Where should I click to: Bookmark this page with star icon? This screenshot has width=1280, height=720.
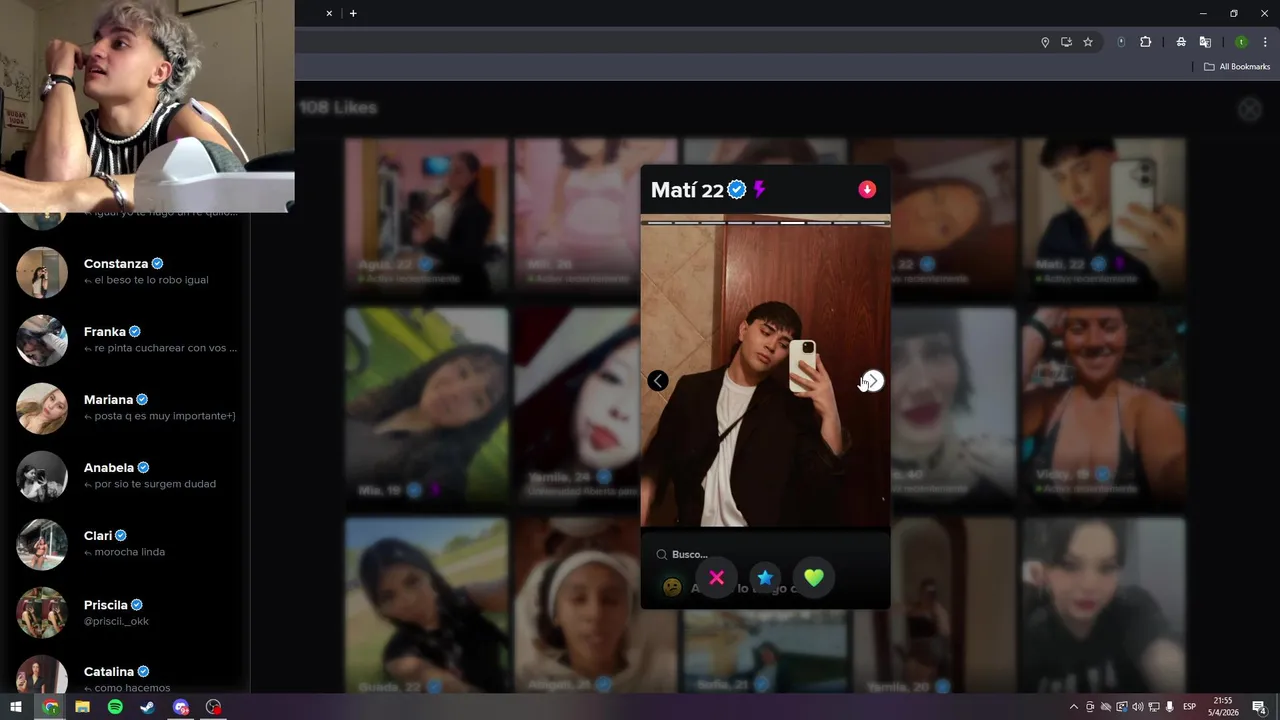point(1088,42)
